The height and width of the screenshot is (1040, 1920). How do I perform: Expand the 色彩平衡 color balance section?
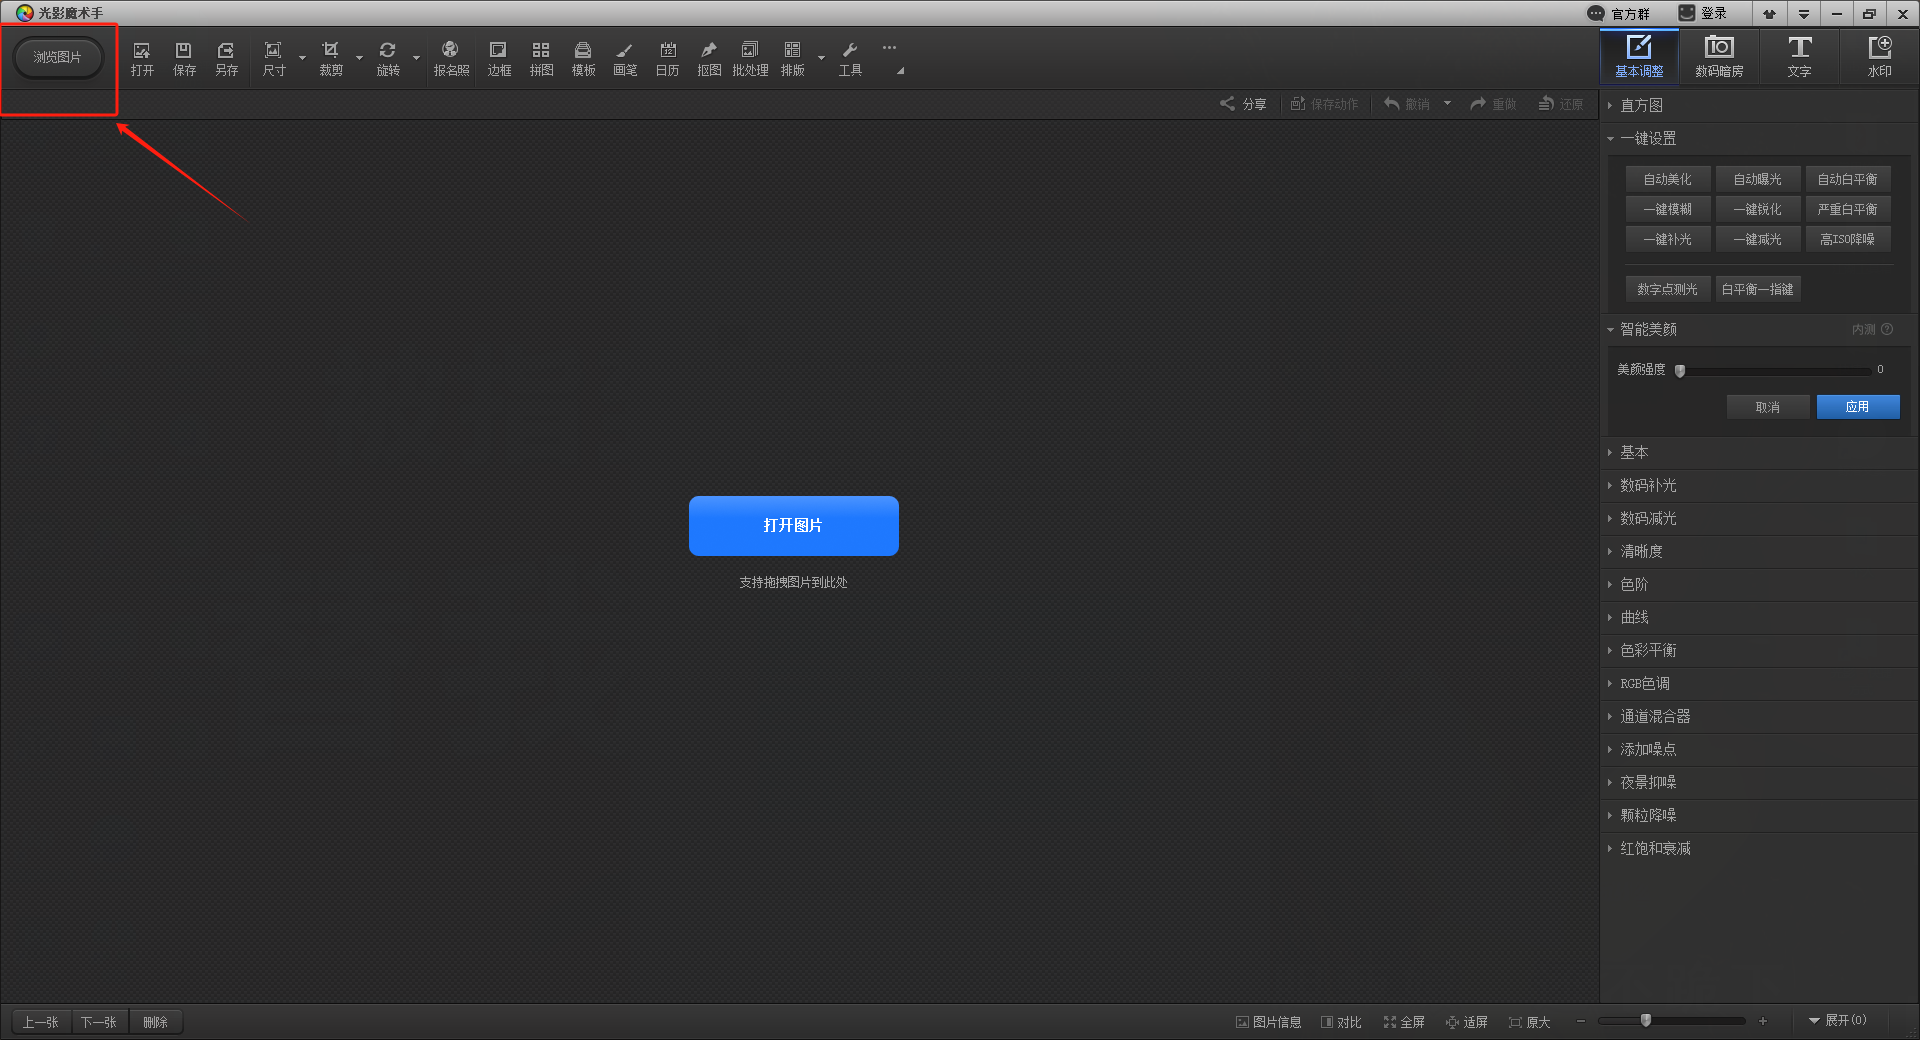(1648, 651)
